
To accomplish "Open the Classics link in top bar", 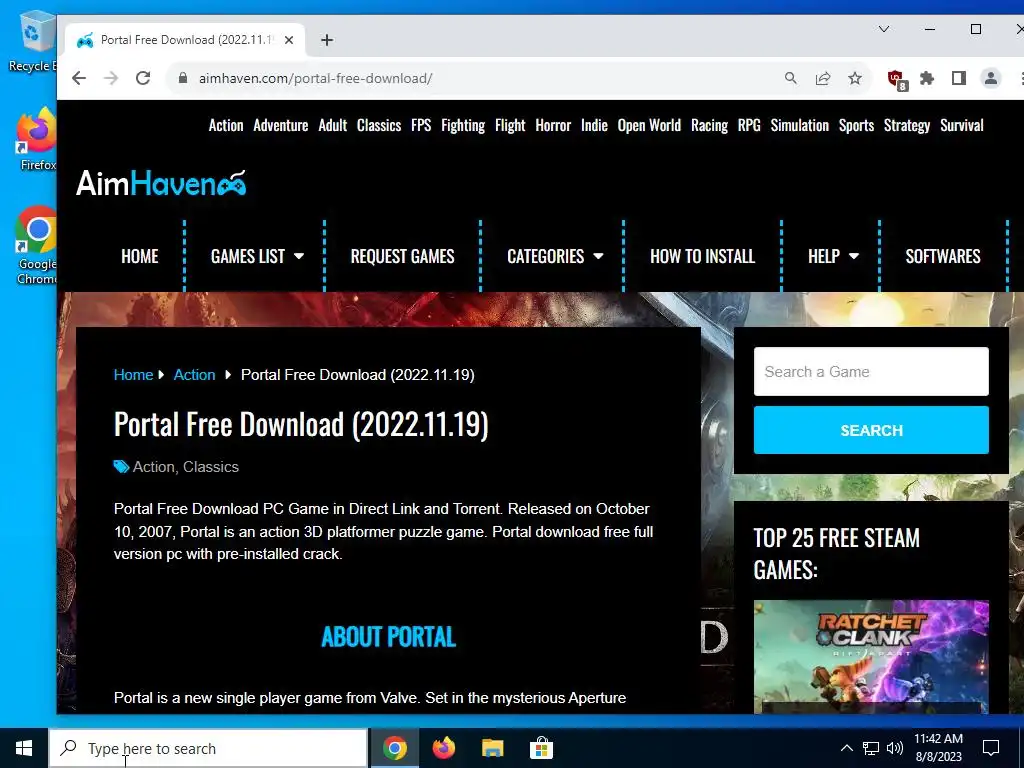I will click(379, 125).
